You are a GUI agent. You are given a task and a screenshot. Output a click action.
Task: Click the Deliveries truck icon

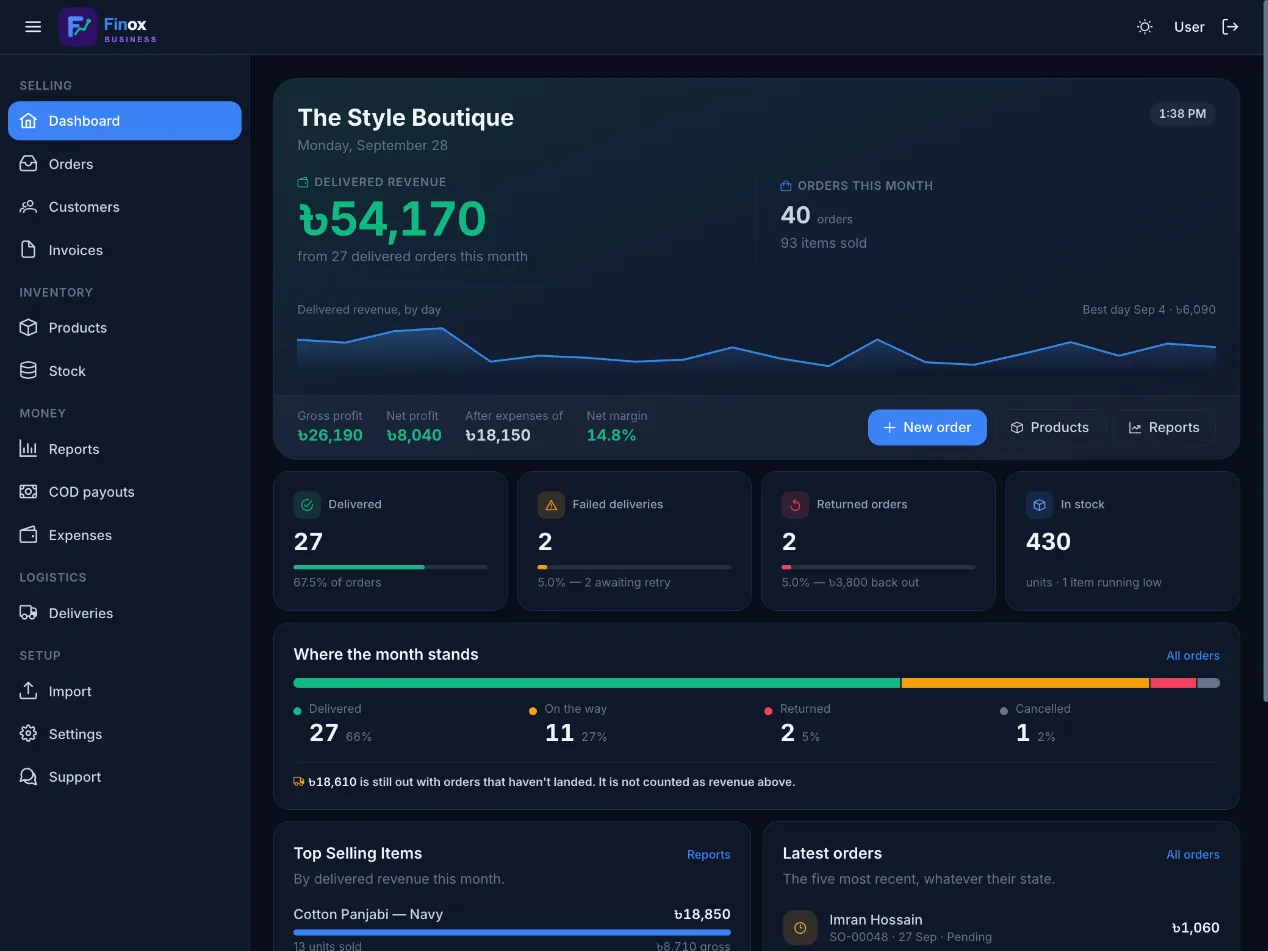coord(29,613)
